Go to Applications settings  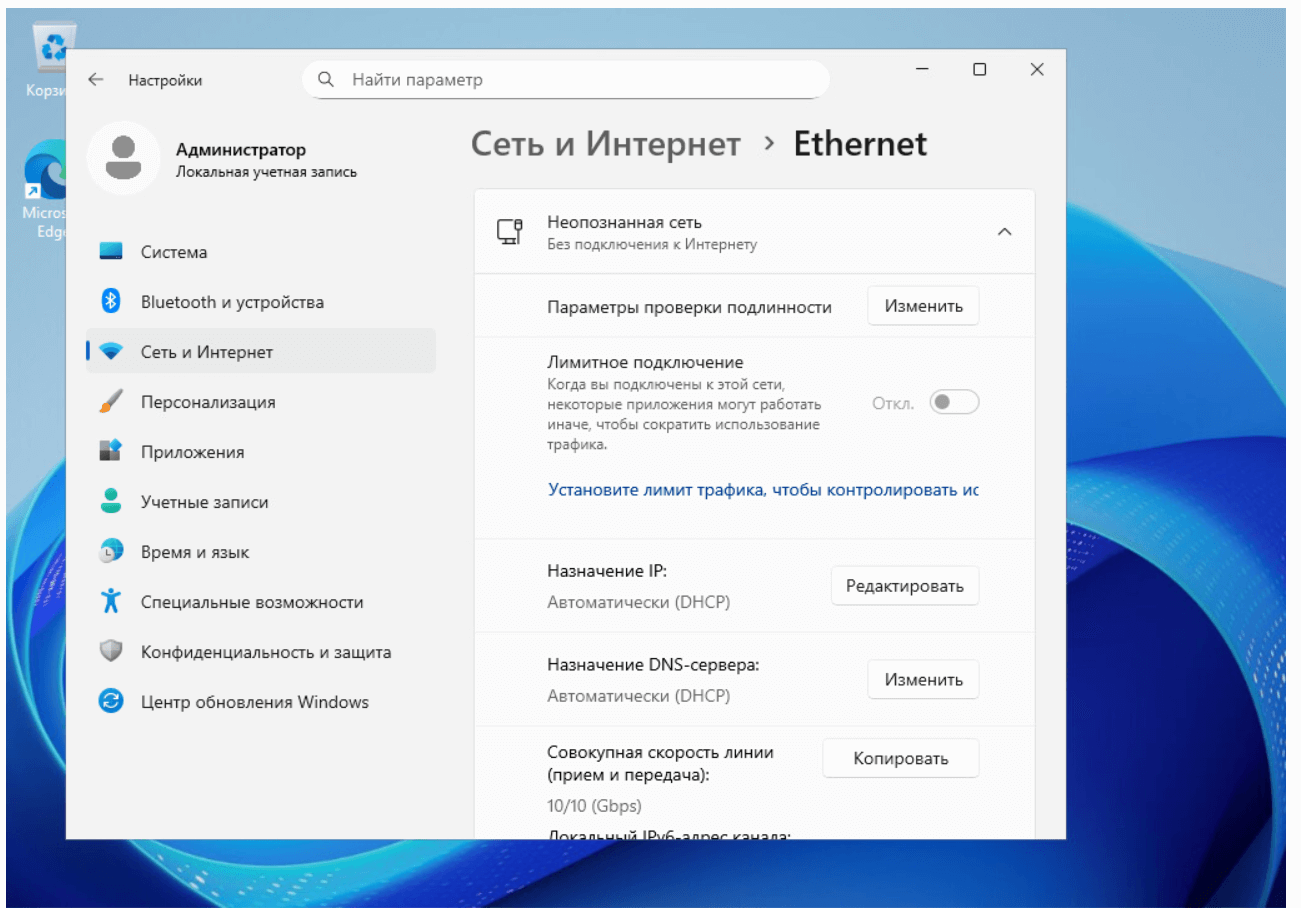click(192, 452)
